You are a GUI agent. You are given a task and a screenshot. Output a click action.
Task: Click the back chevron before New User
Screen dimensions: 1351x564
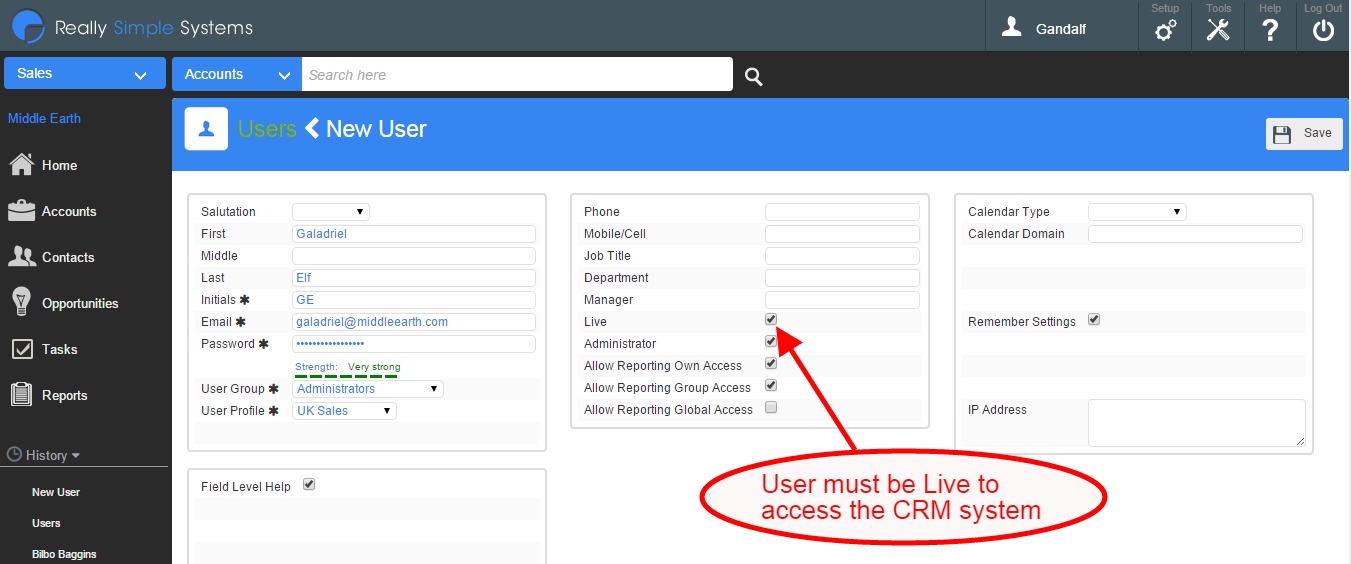point(312,128)
